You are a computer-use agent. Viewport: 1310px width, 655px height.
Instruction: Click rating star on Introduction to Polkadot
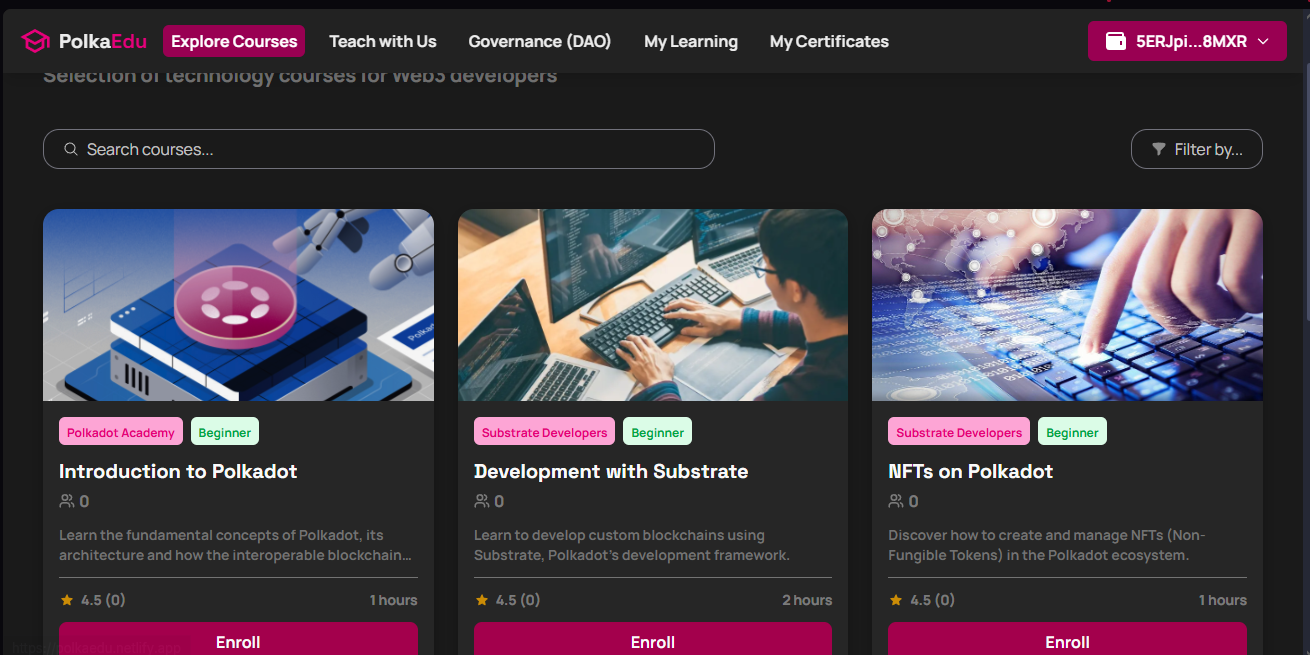click(x=67, y=600)
